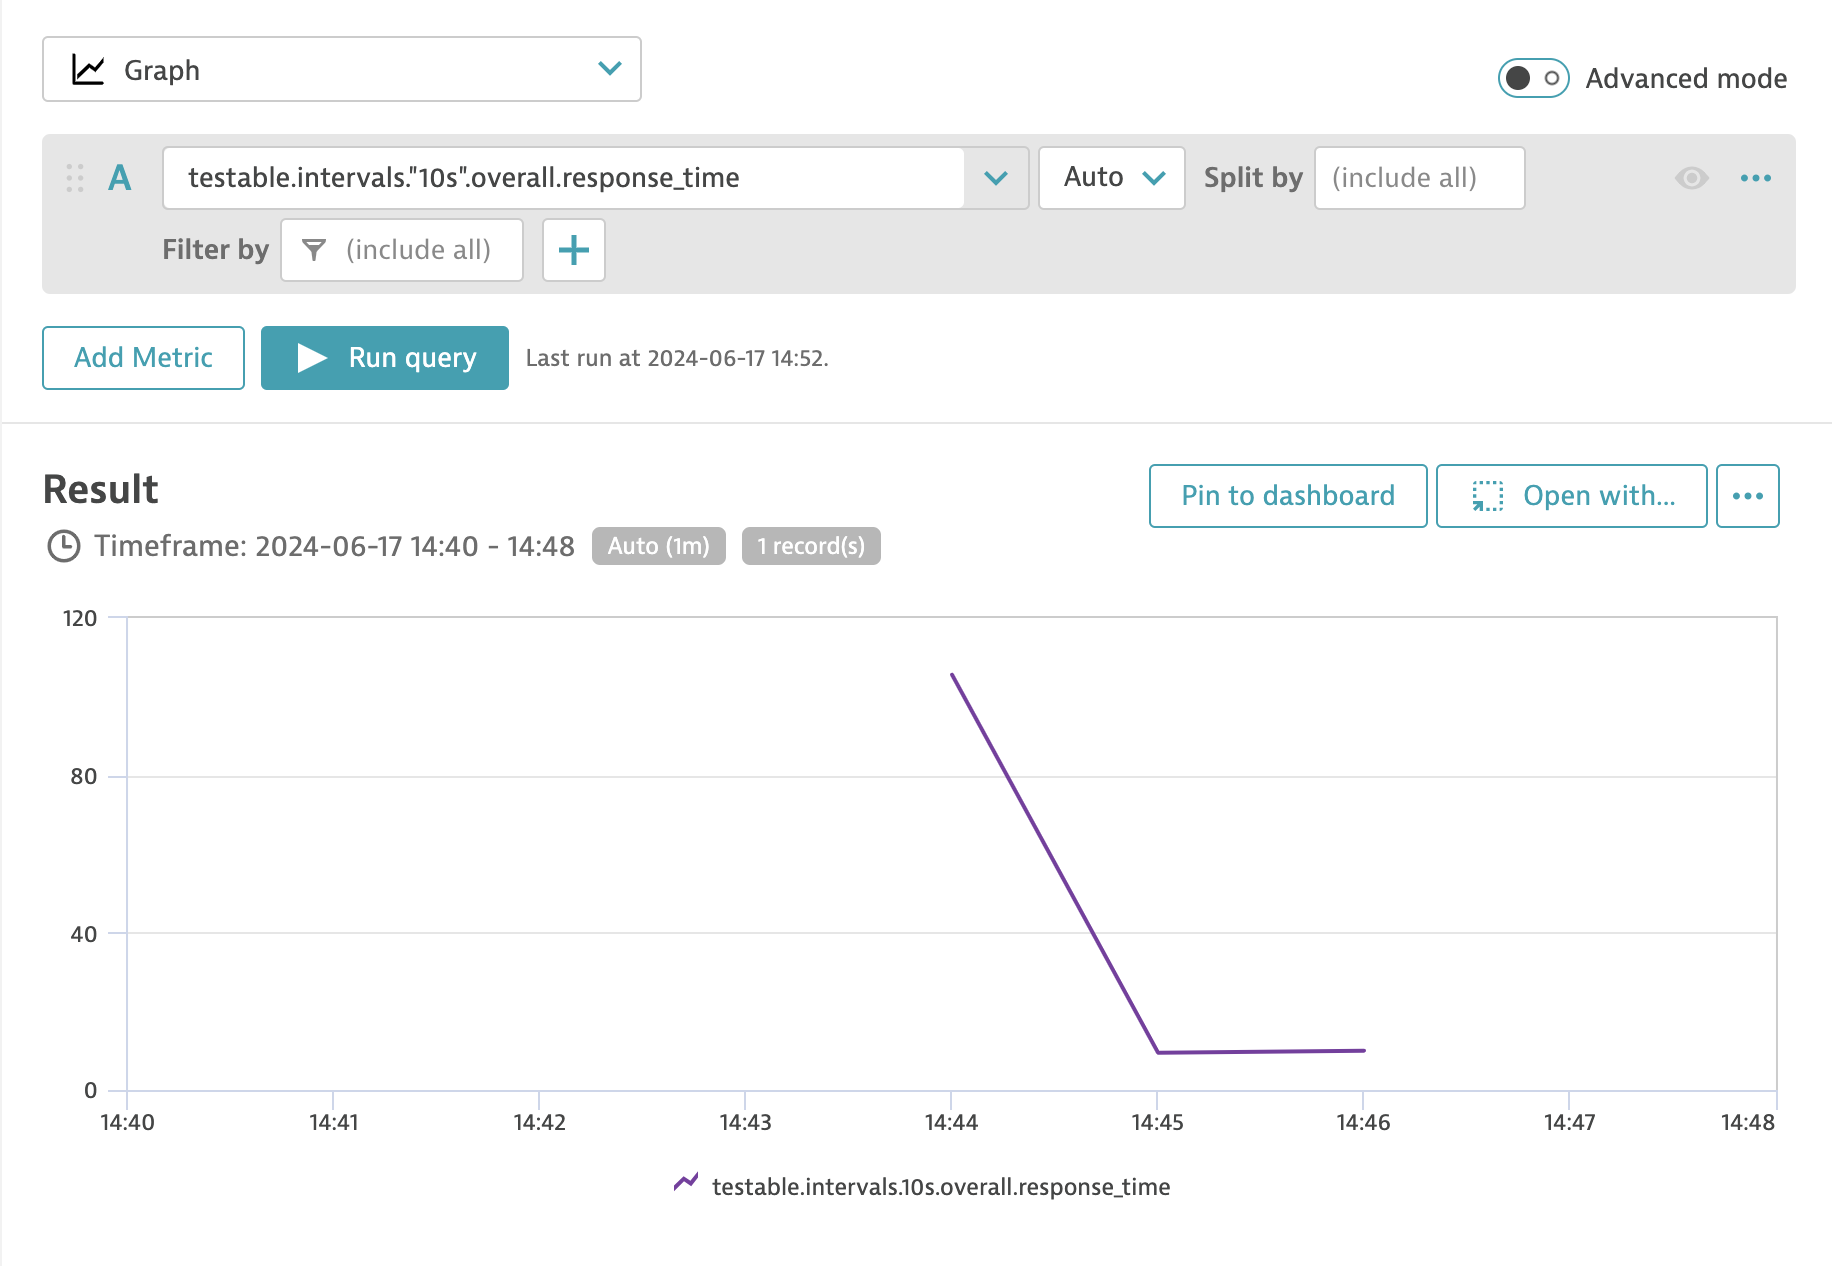
Task: Click the Auto (1m) resolution badge
Action: coord(659,546)
